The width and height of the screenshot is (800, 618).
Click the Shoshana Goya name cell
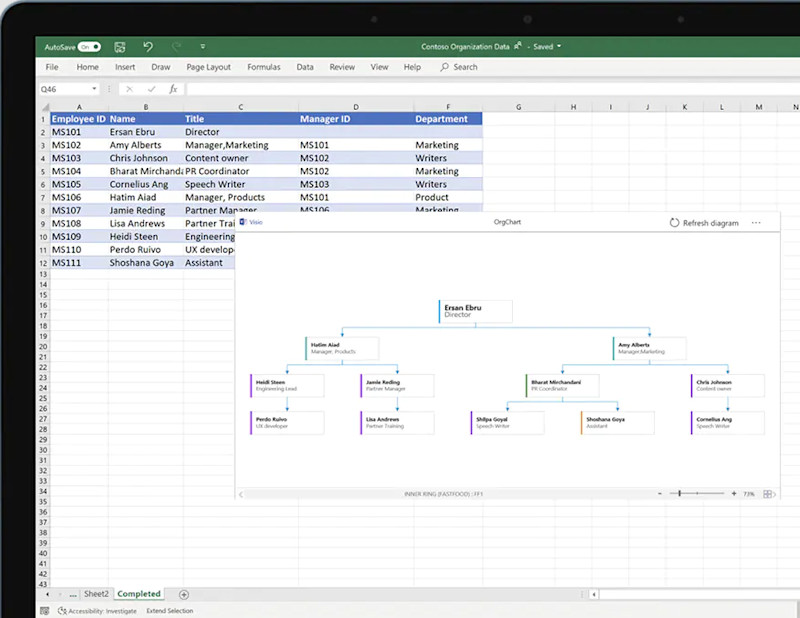tap(145, 263)
